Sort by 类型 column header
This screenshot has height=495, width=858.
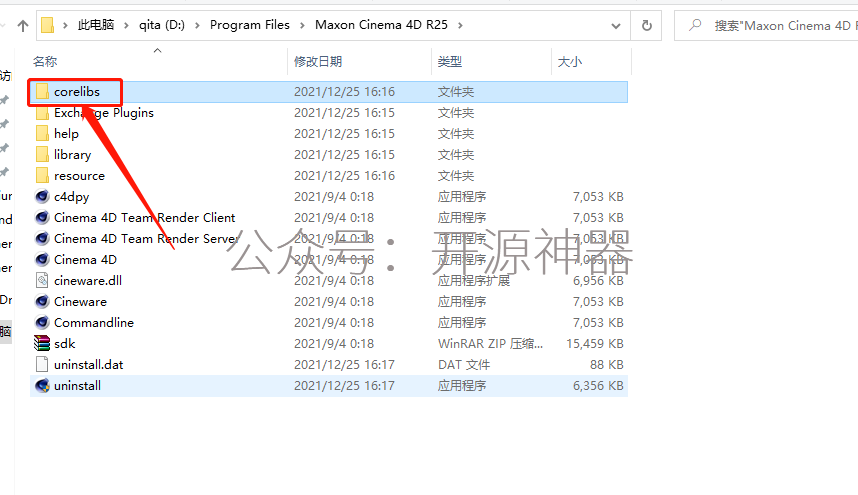450,62
